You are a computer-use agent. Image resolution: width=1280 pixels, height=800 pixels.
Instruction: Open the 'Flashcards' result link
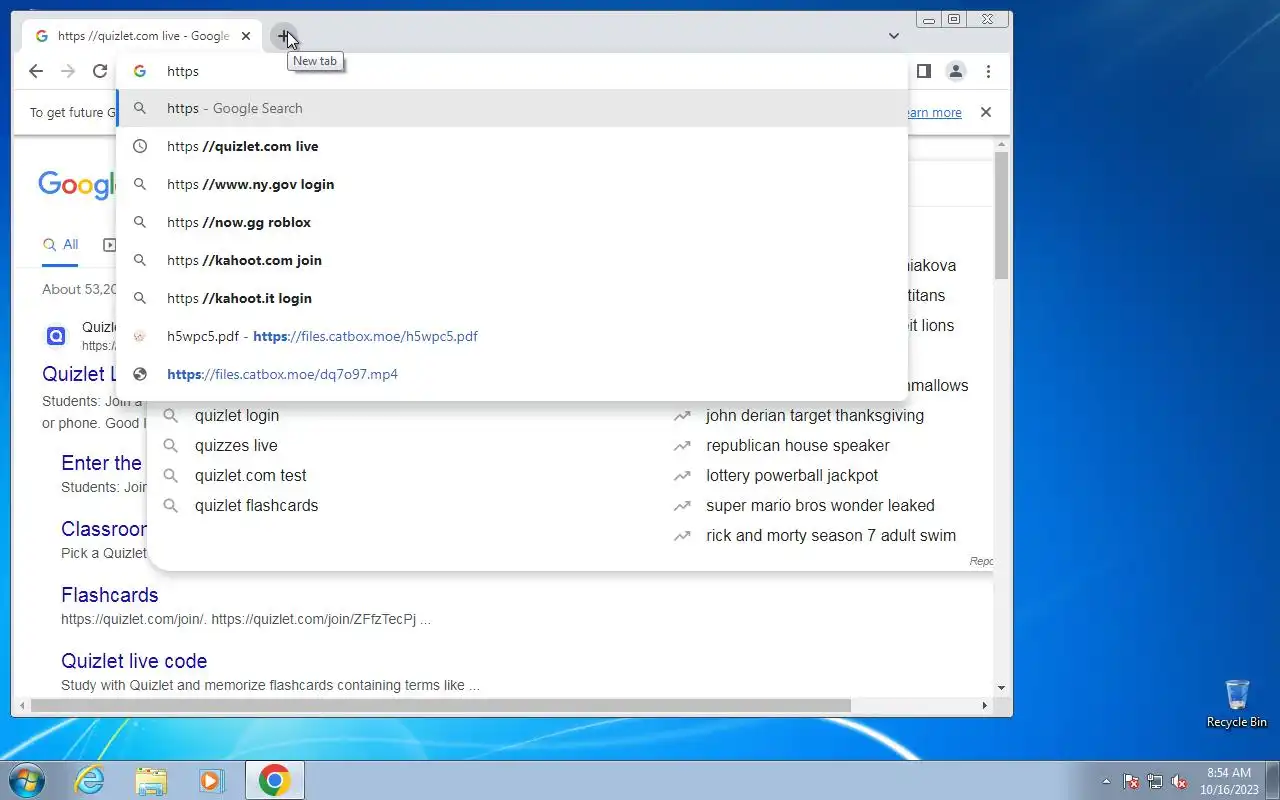click(x=110, y=595)
